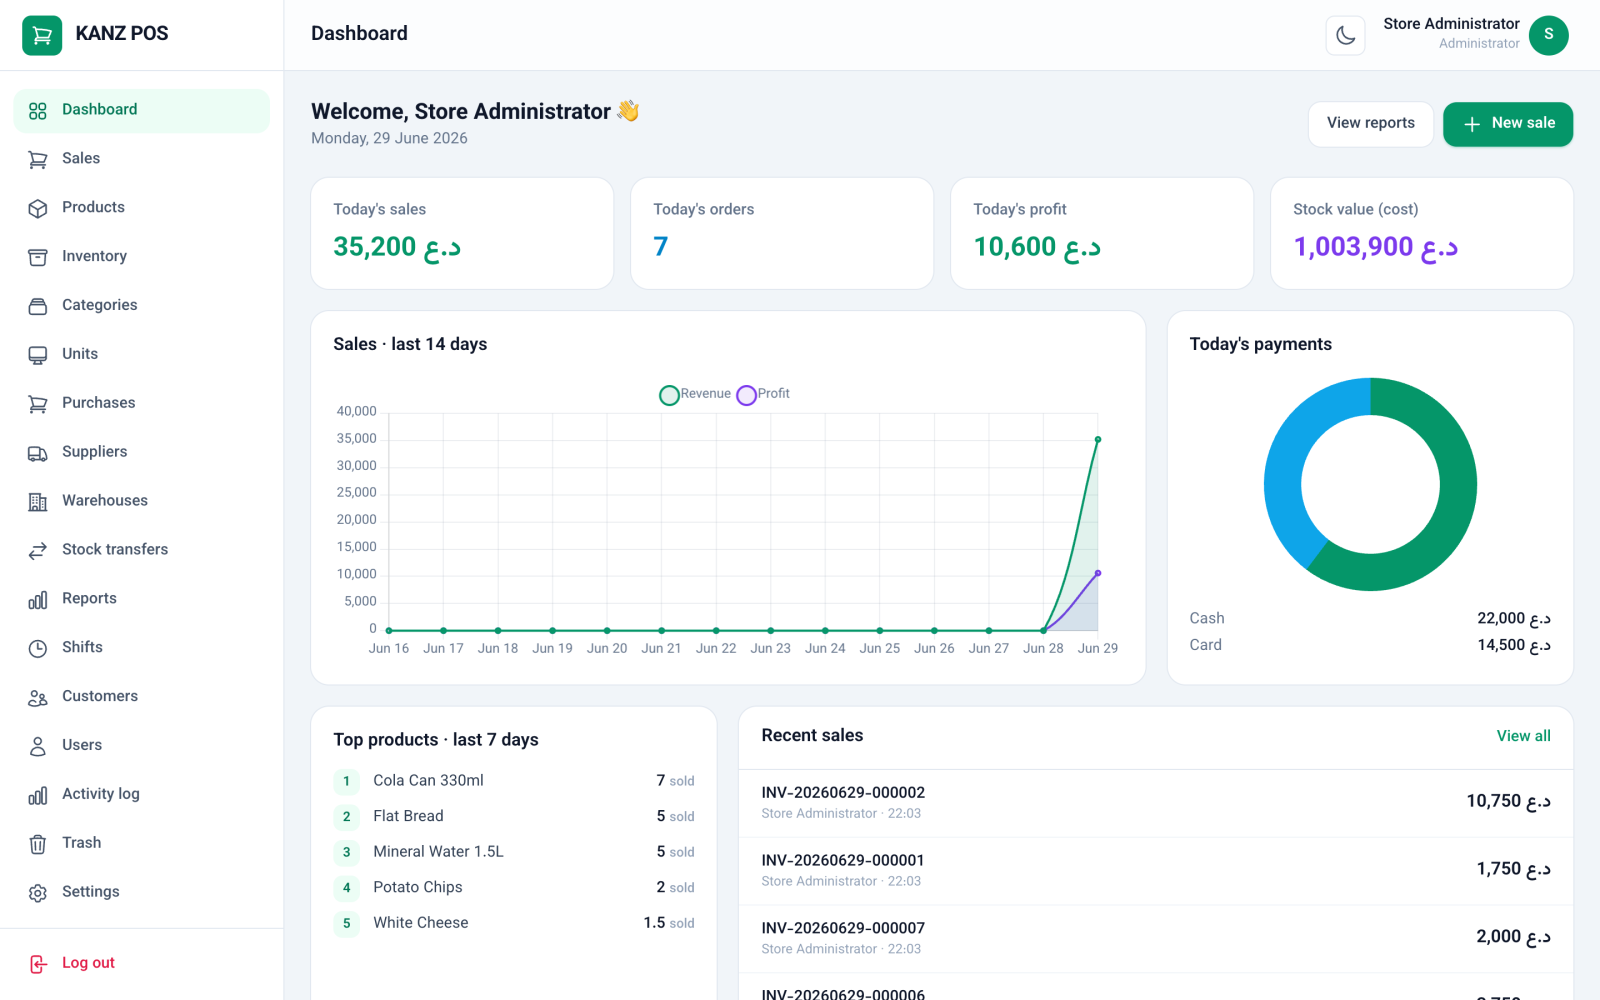Open Stock transfers via arrows icon
This screenshot has height=1000, width=1600.
38,550
